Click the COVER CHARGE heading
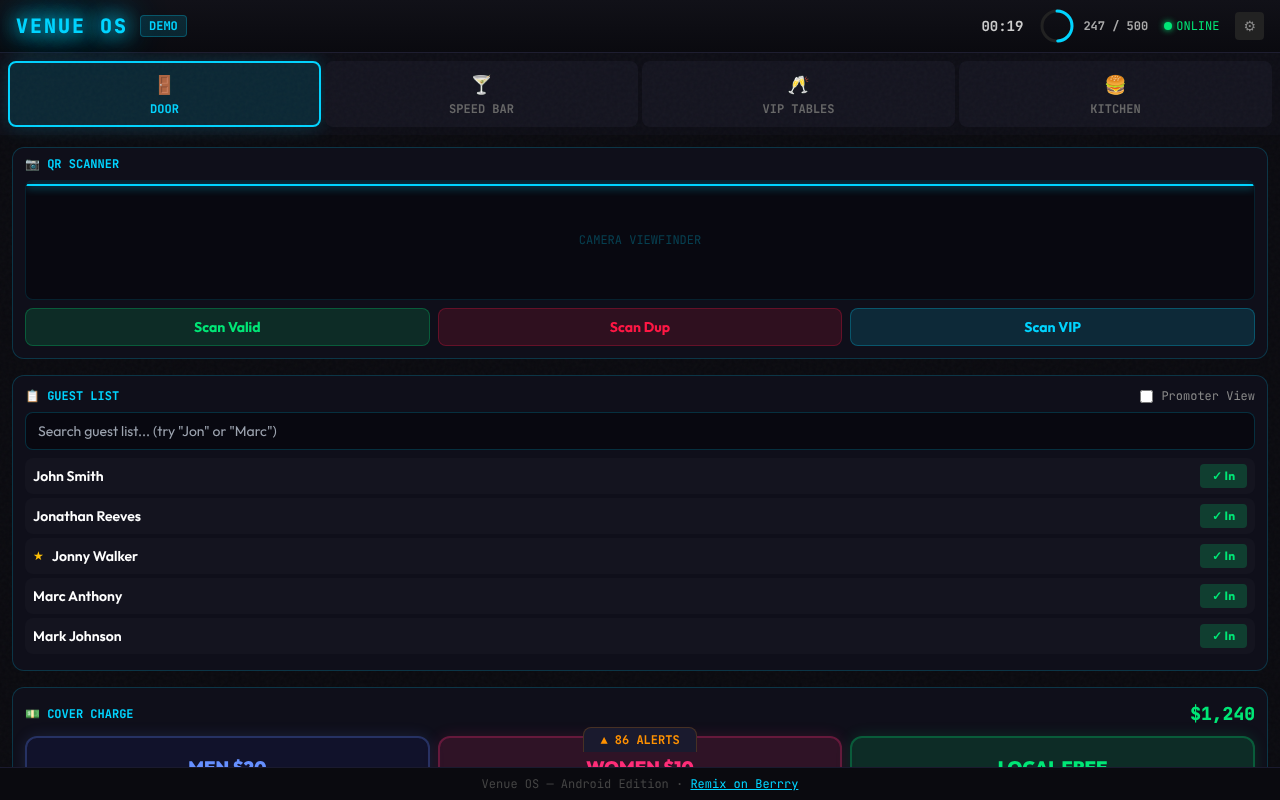1280x800 pixels. click(x=90, y=714)
